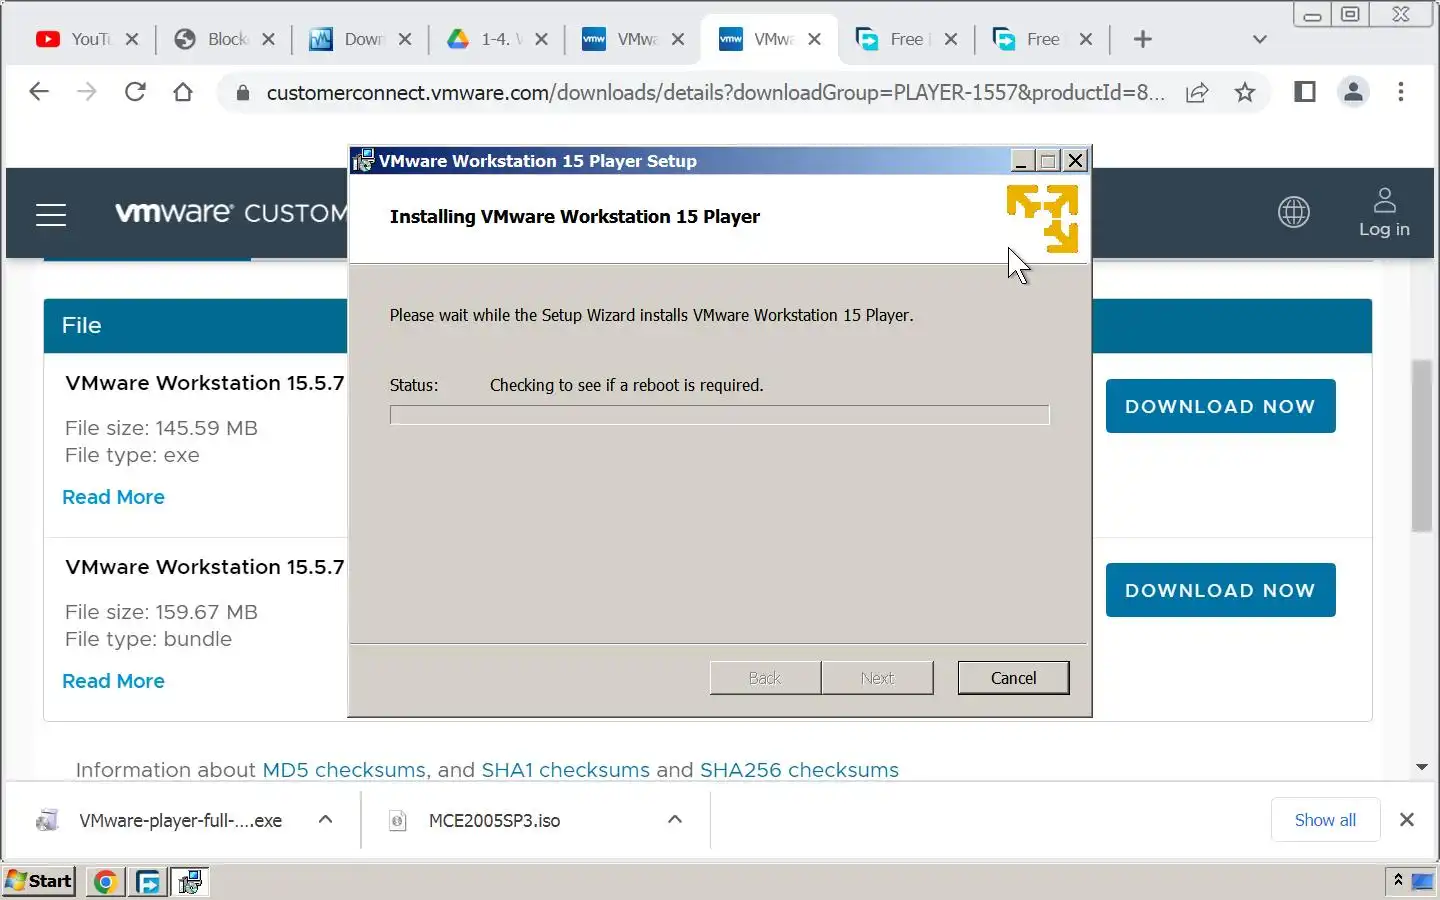View site security lock information
The image size is (1440, 900).
242,93
